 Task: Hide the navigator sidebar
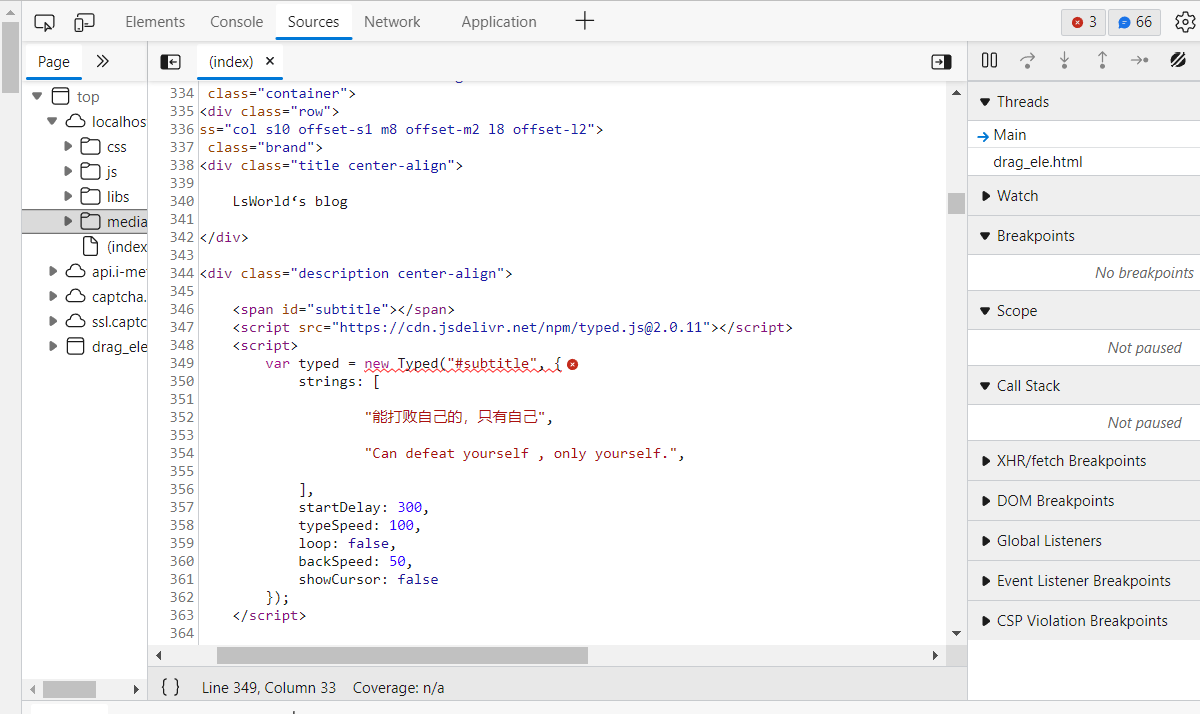pos(170,62)
